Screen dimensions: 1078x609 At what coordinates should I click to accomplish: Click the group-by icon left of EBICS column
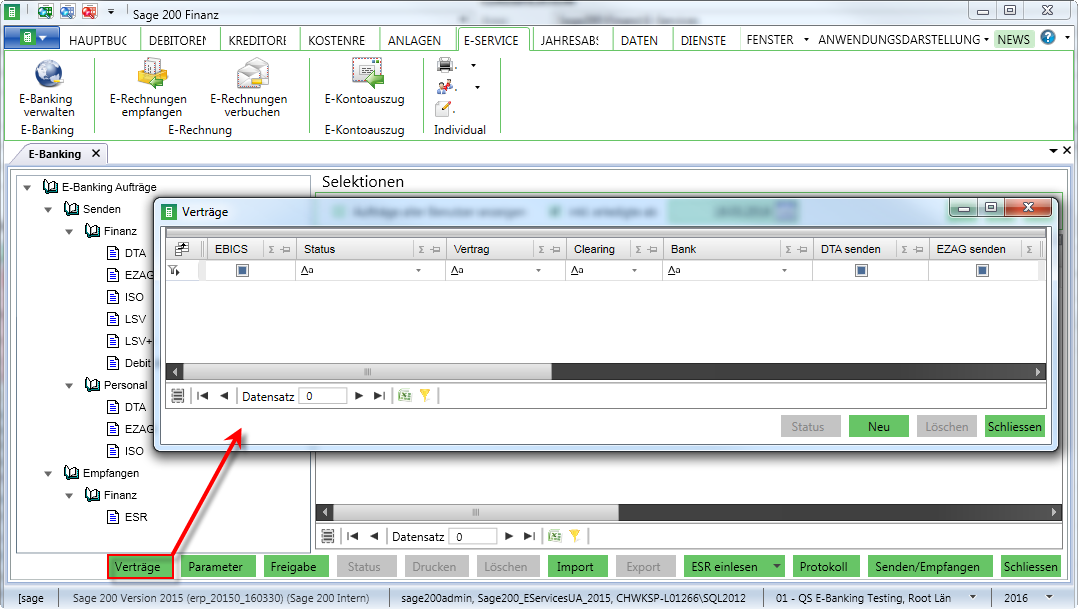pyautogui.click(x=182, y=249)
